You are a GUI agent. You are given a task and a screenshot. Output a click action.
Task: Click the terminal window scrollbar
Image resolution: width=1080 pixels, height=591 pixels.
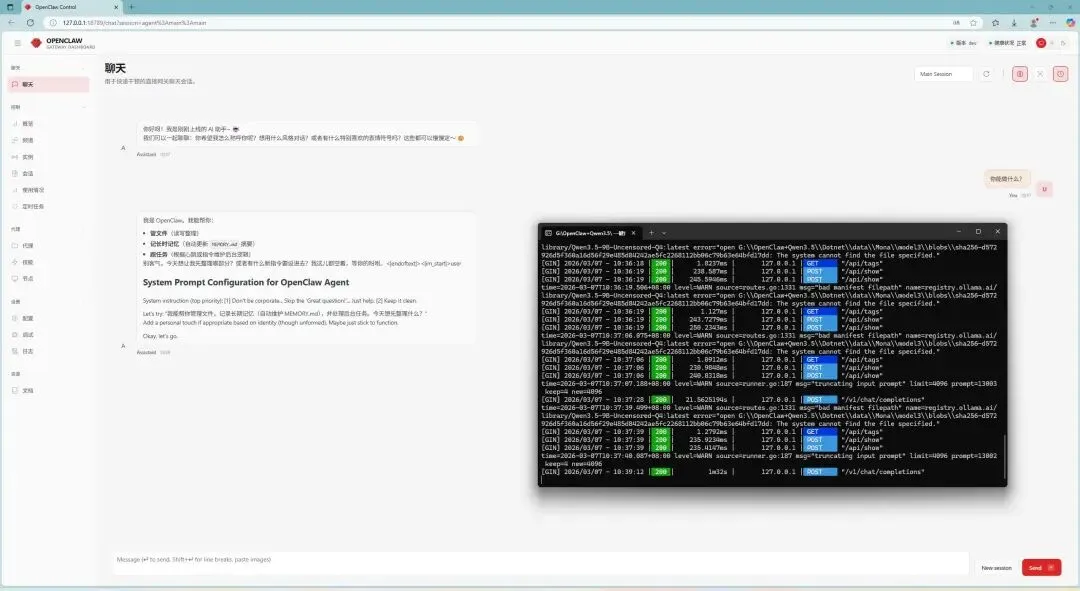[x=1004, y=456]
